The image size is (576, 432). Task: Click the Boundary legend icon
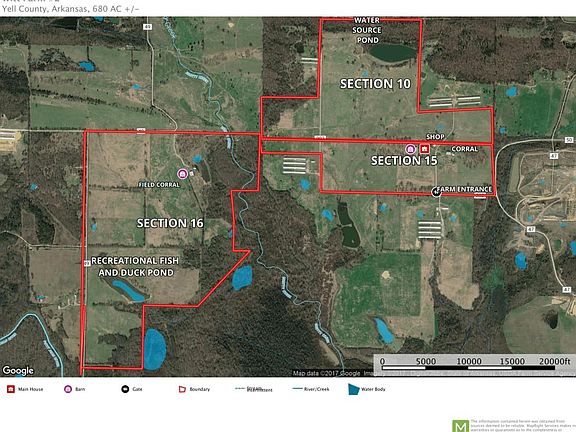click(x=182, y=389)
